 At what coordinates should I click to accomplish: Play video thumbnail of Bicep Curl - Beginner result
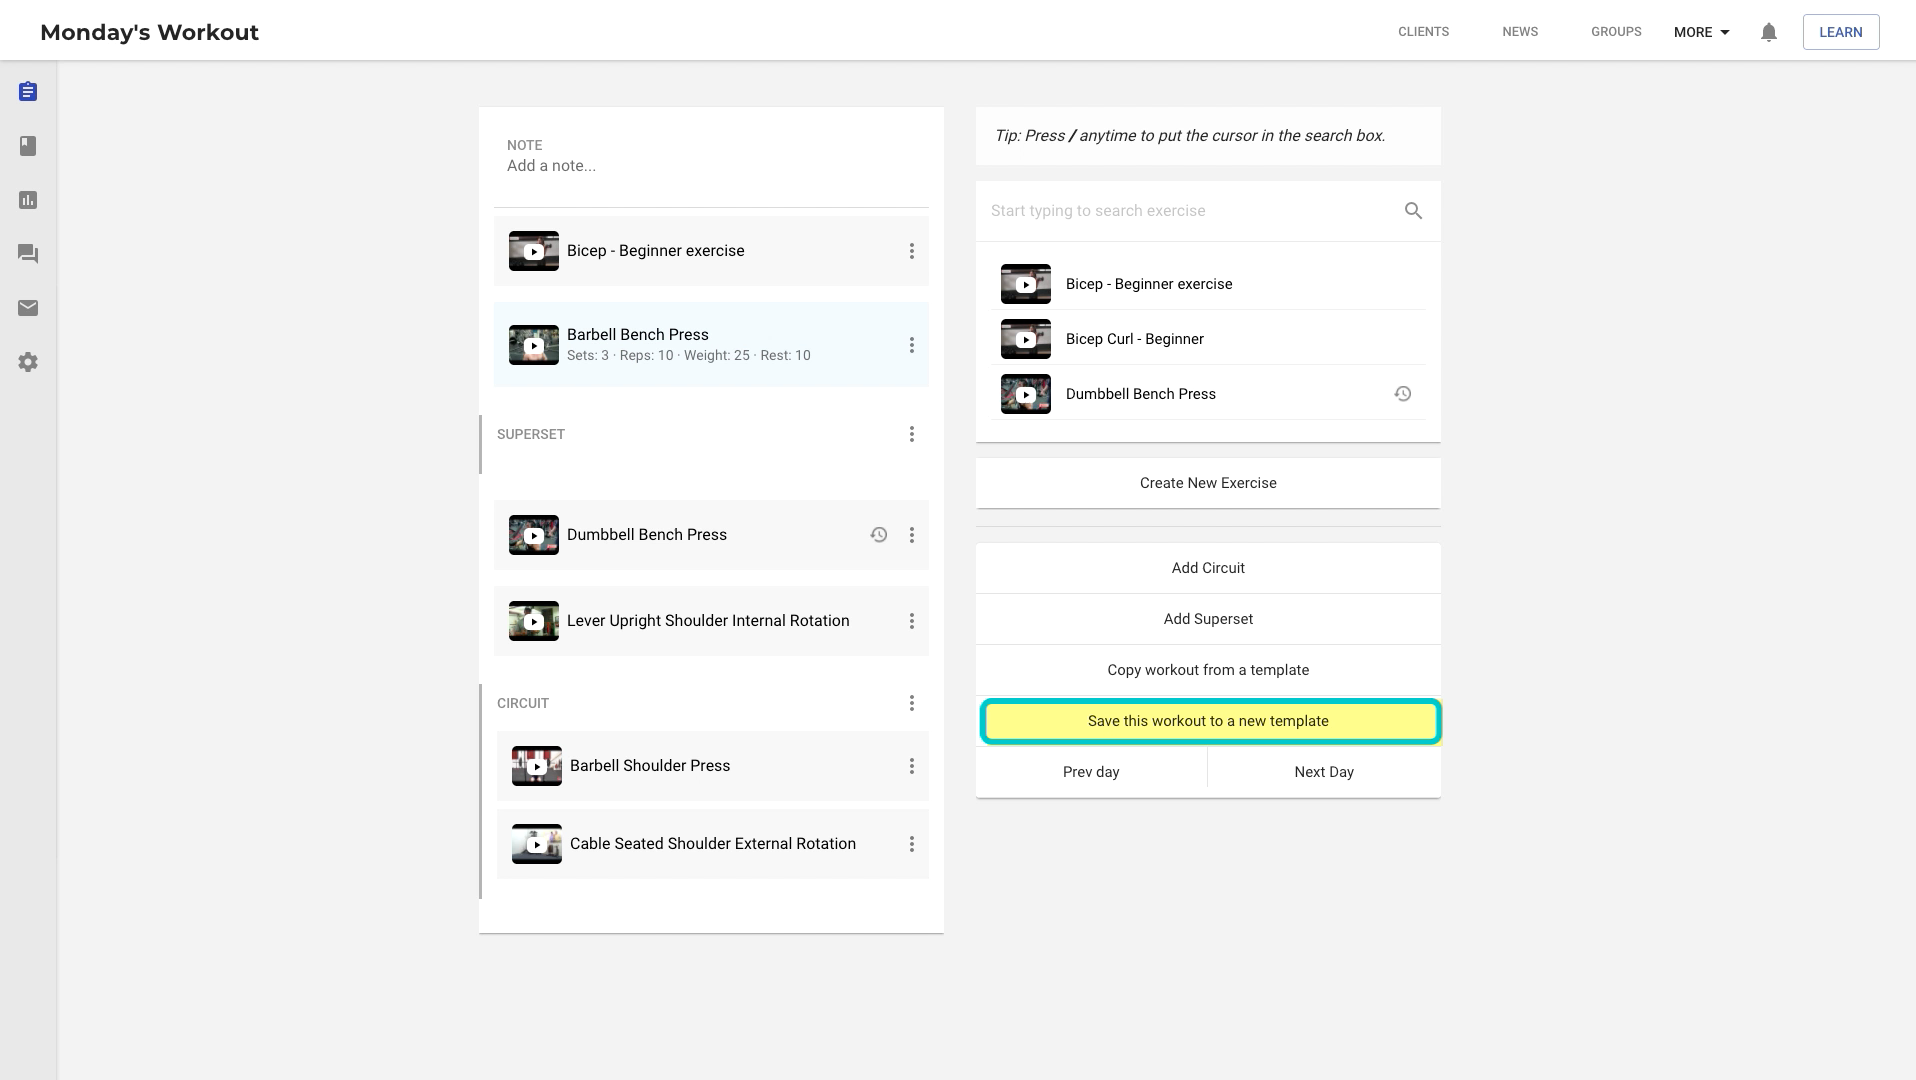click(1026, 339)
